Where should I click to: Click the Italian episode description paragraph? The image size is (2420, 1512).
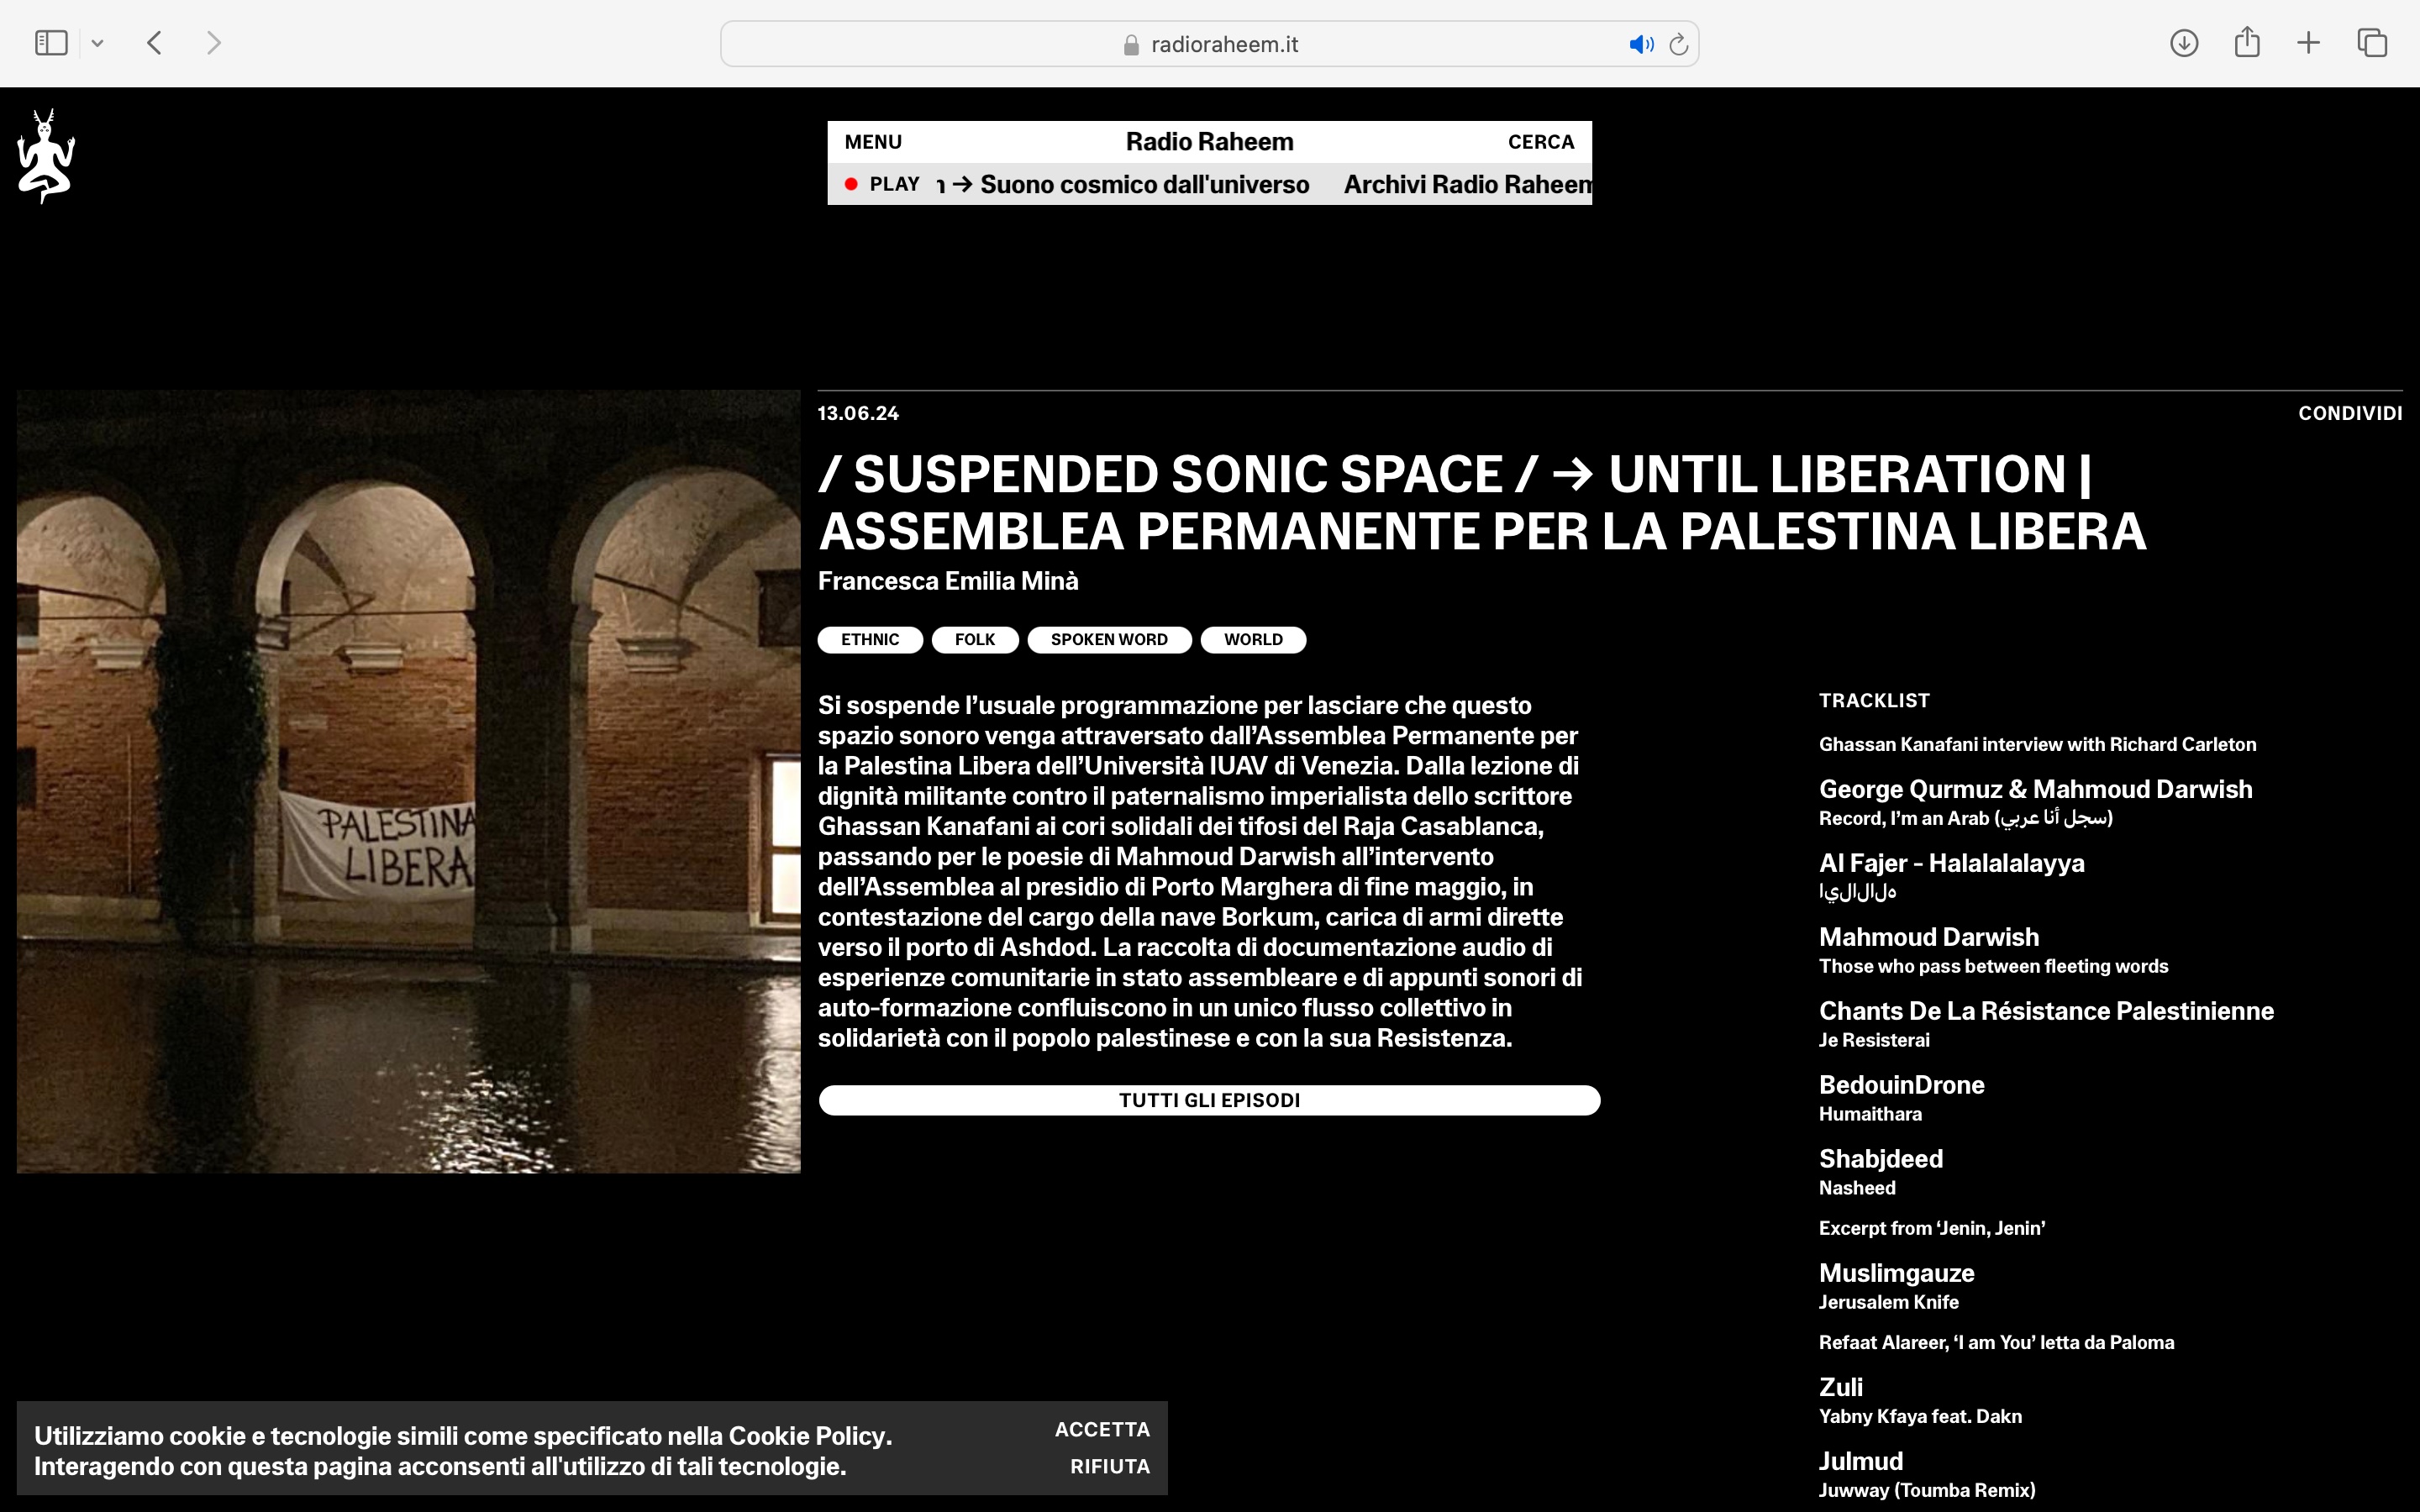point(1200,871)
